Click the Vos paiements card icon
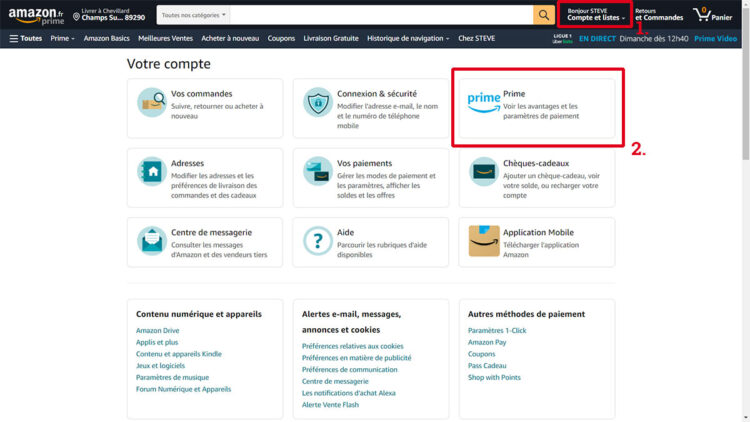Image resolution: width=750 pixels, height=422 pixels. click(x=318, y=171)
